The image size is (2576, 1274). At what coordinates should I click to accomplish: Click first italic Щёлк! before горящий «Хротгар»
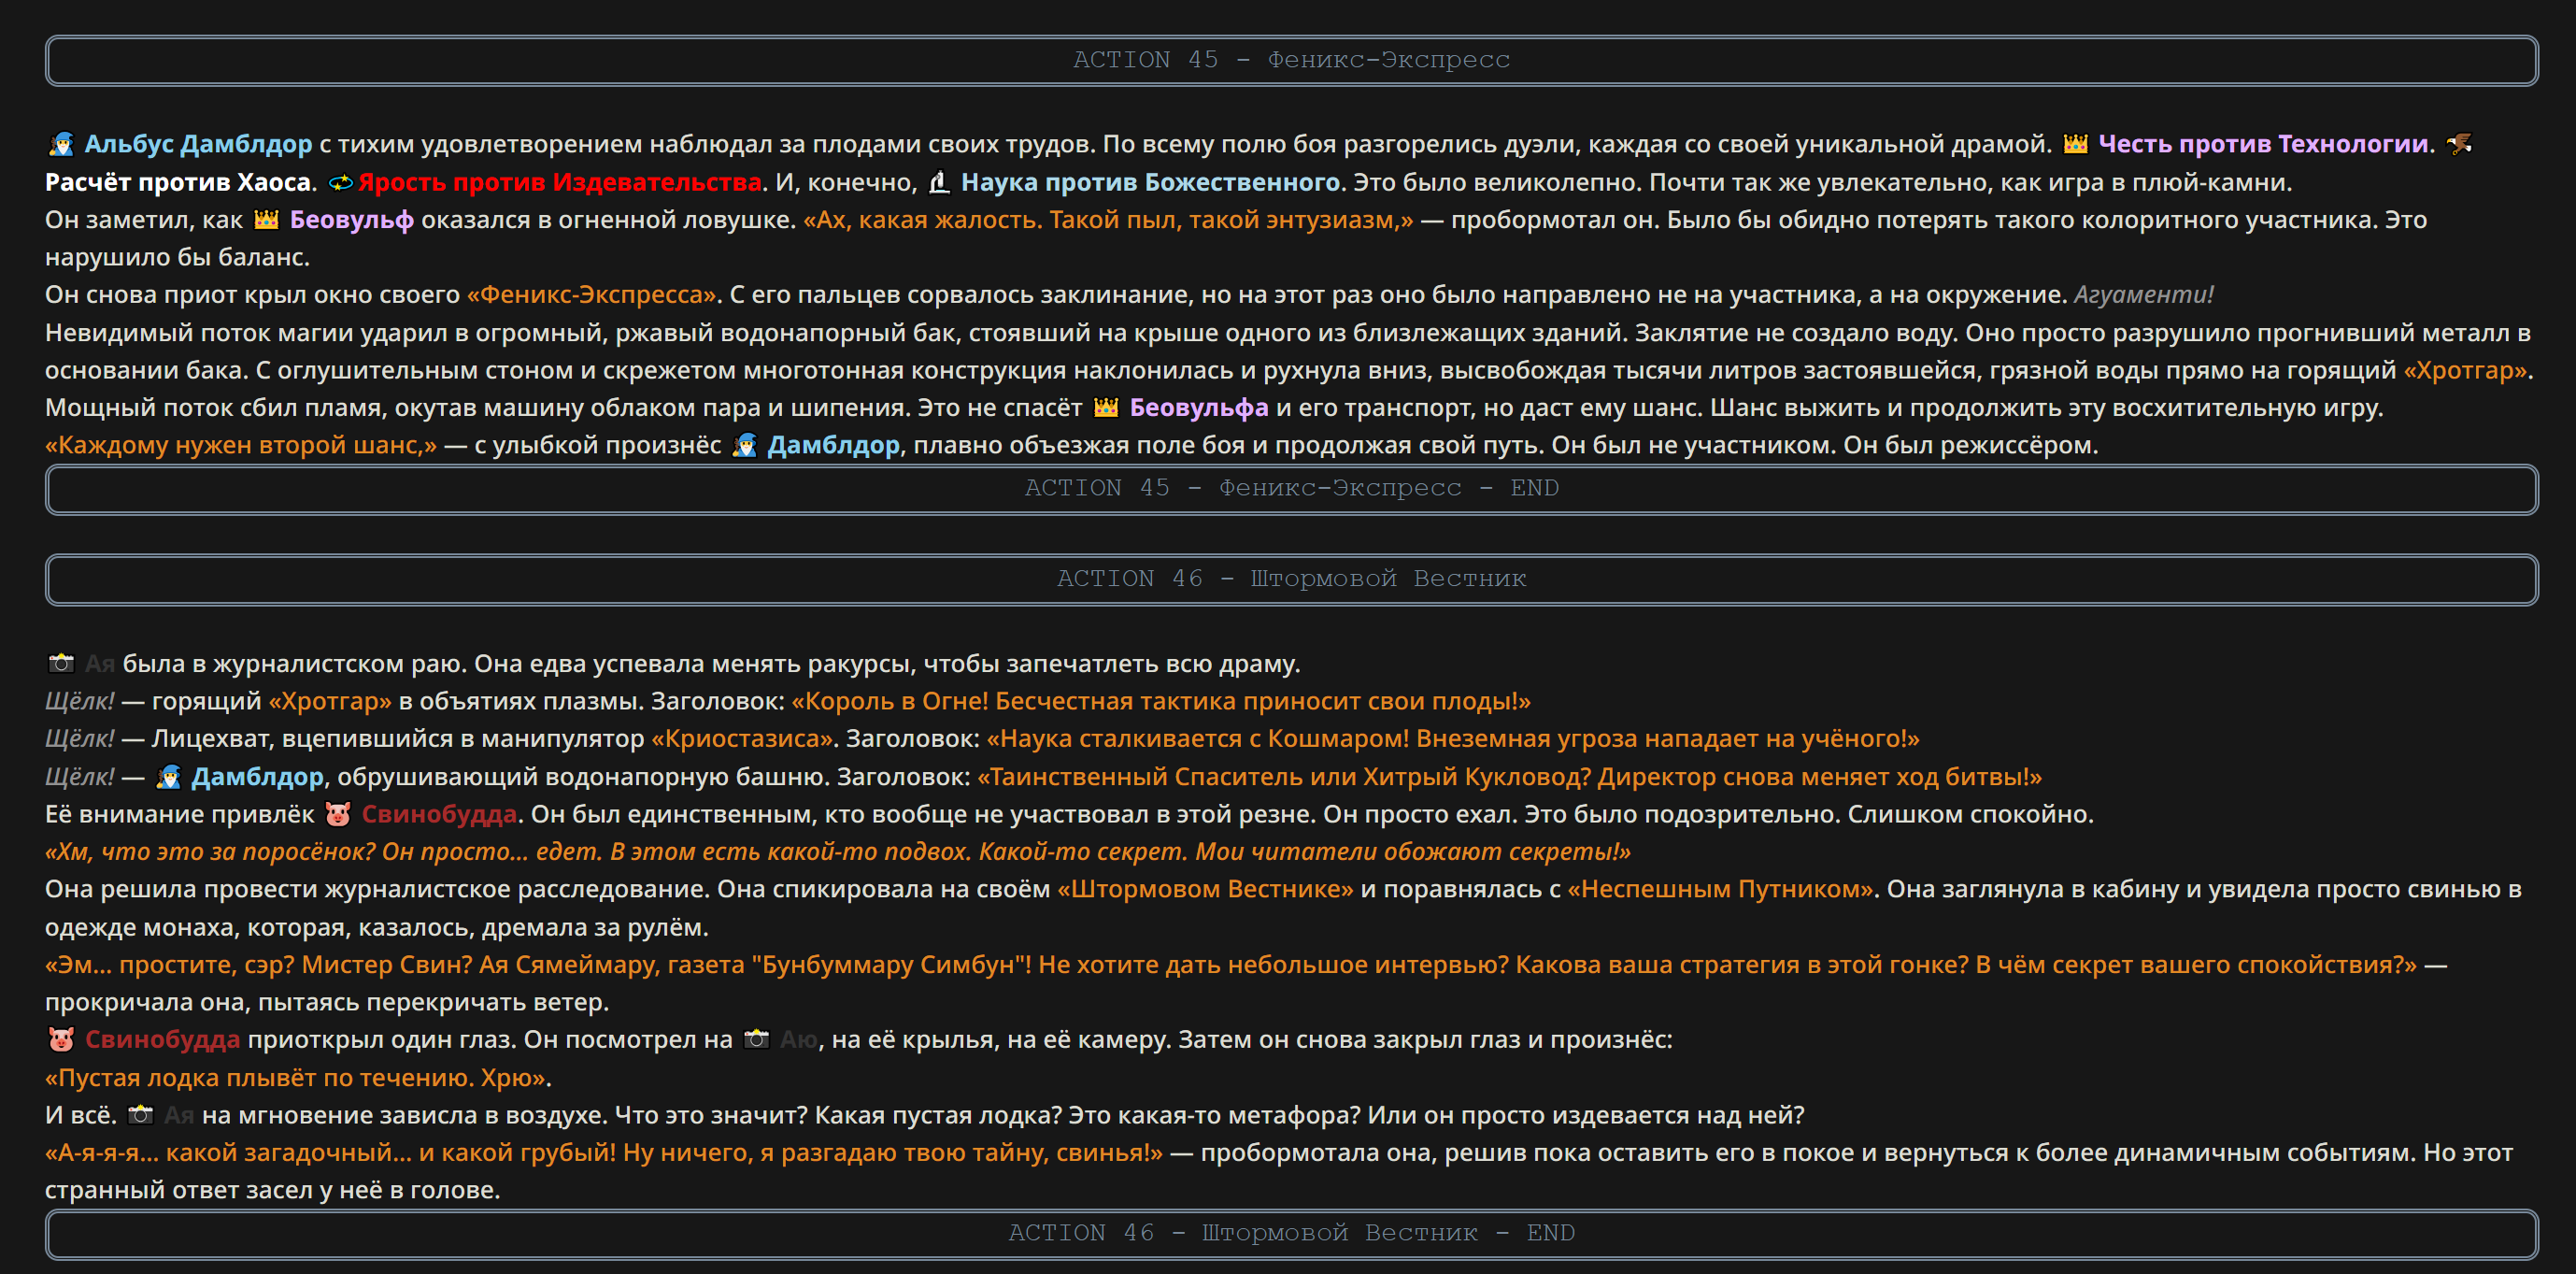coord(80,701)
